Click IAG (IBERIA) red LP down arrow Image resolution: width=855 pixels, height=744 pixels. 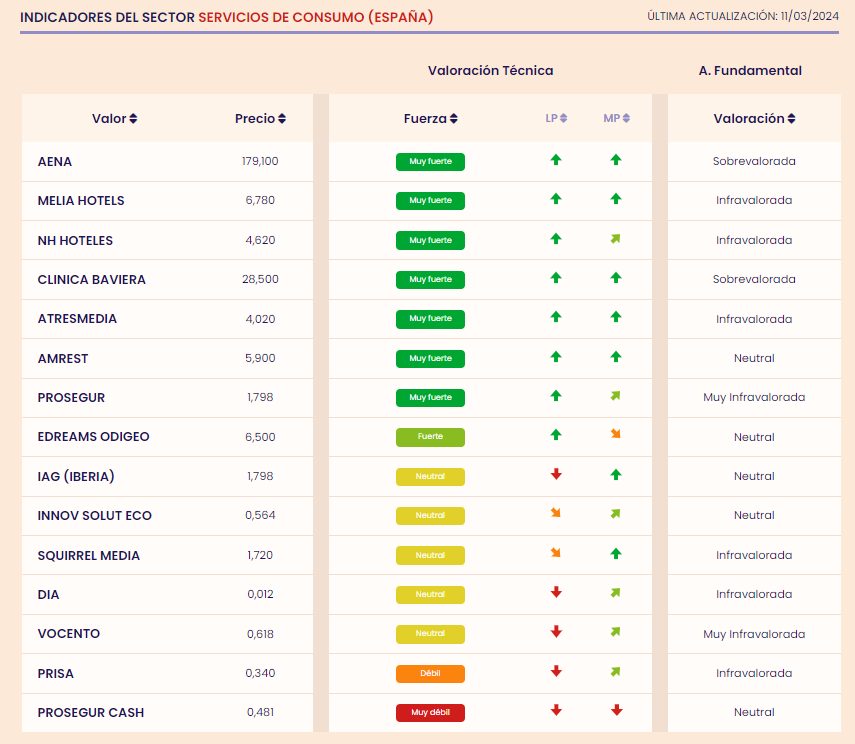[x=556, y=474]
